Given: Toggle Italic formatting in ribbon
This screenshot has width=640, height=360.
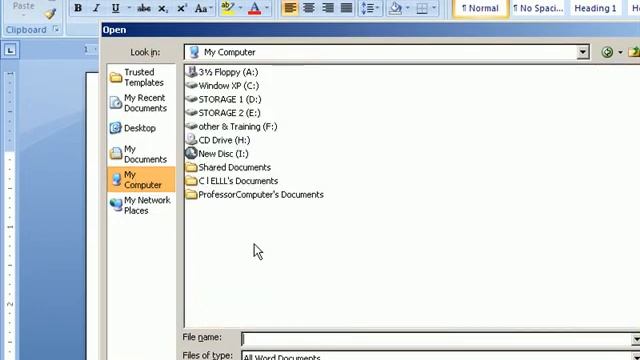Looking at the screenshot, I should [x=96, y=8].
